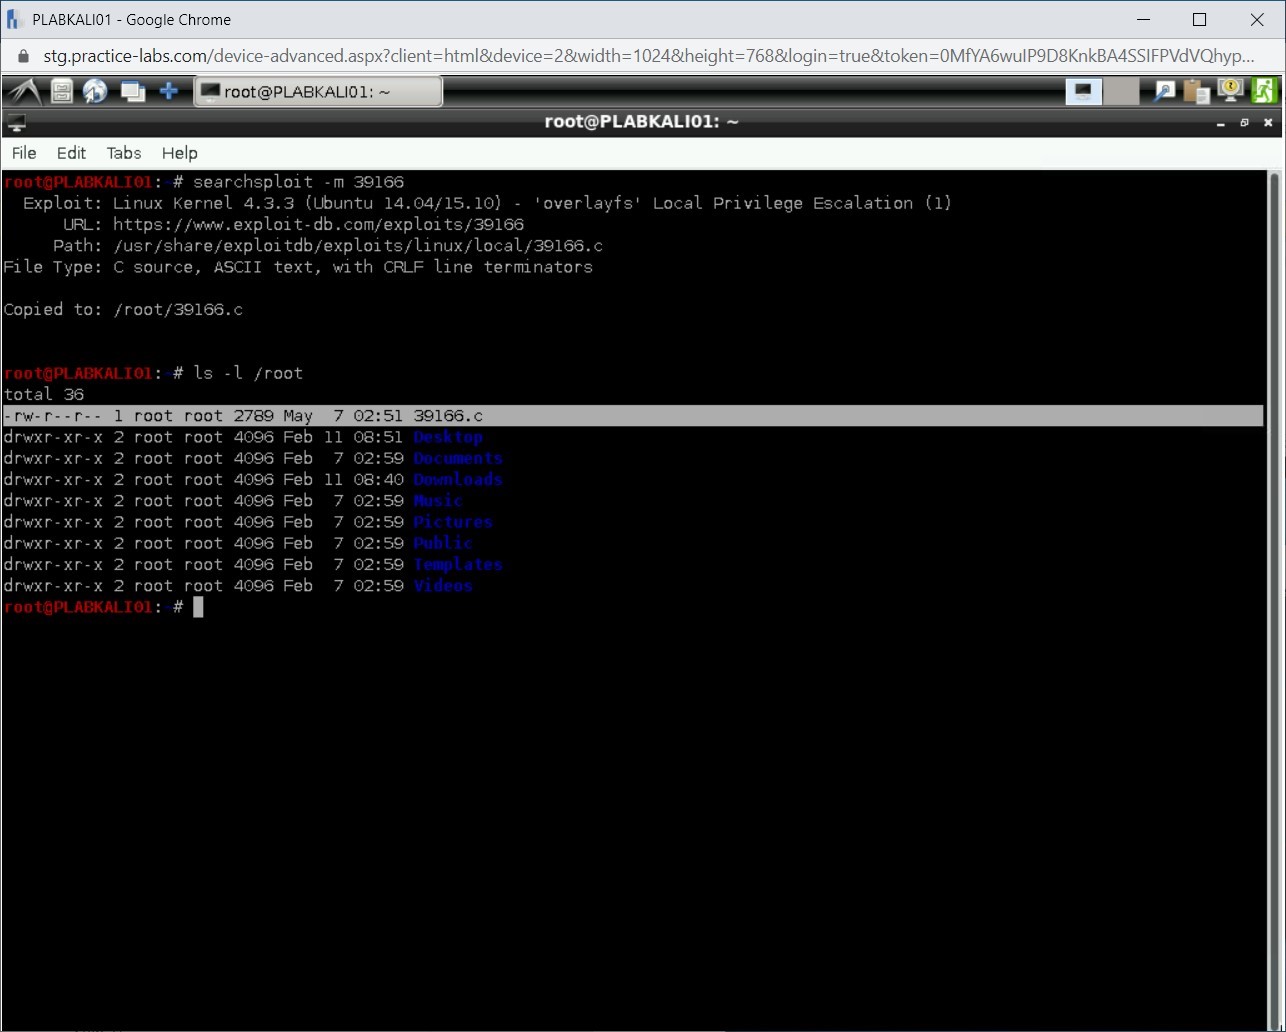The image size is (1286, 1032).
Task: Click the padlock icon in address bar
Action: pos(24,56)
